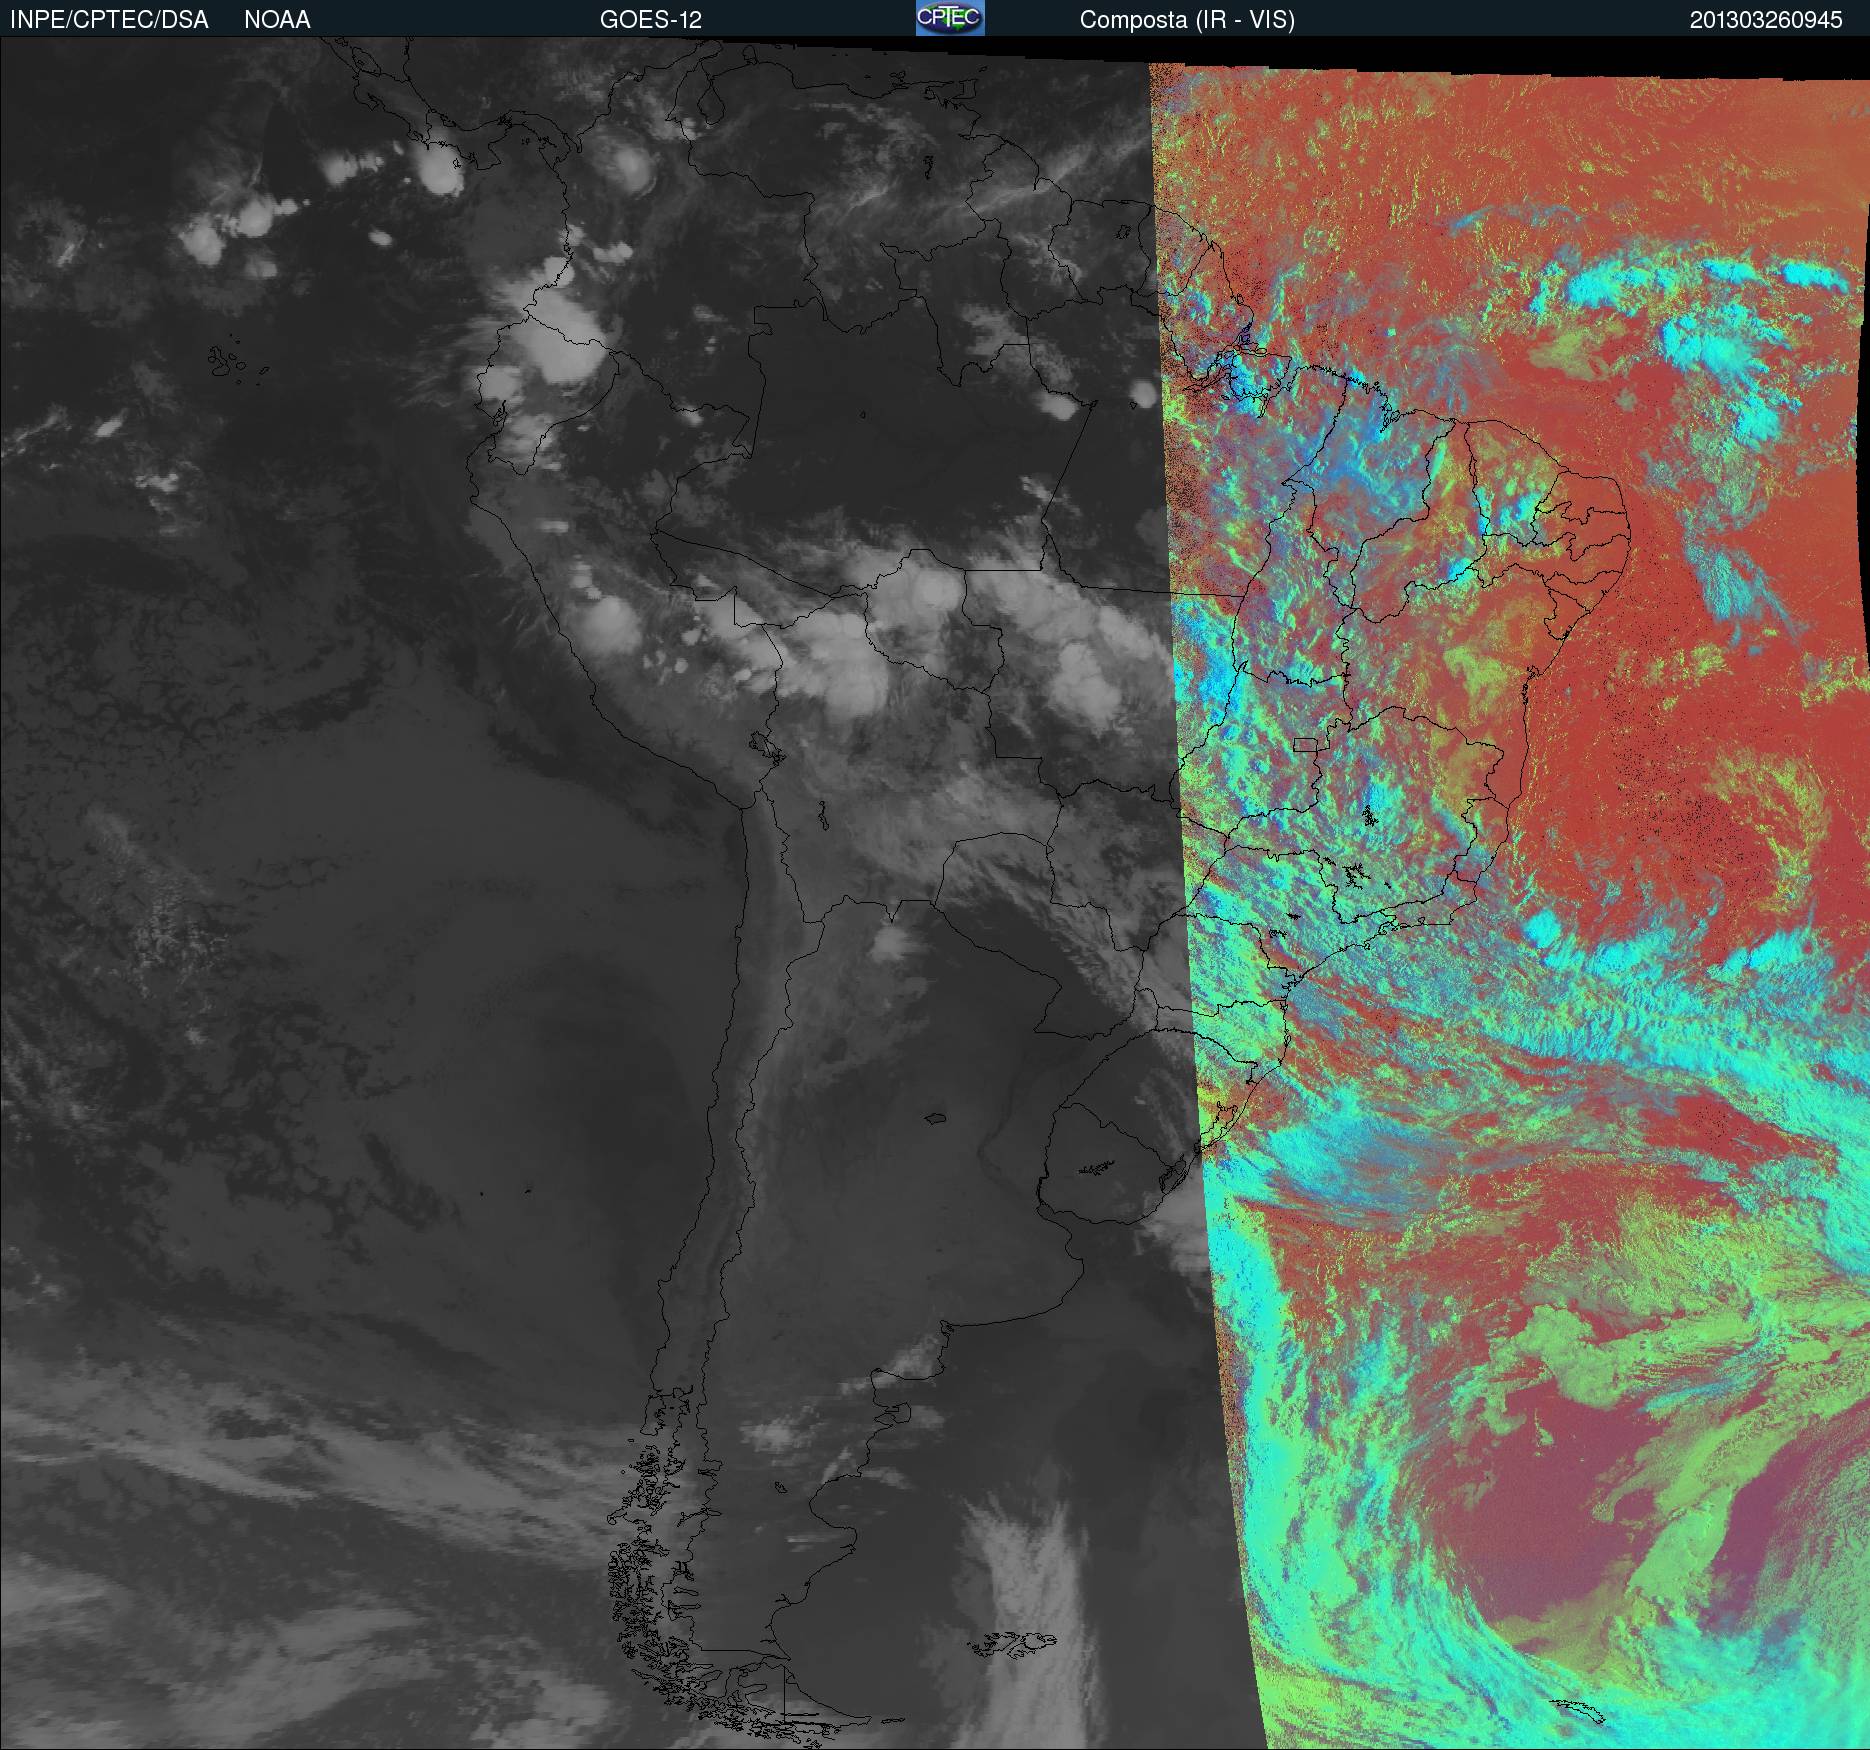Click the NOAA label in the header

[x=277, y=20]
